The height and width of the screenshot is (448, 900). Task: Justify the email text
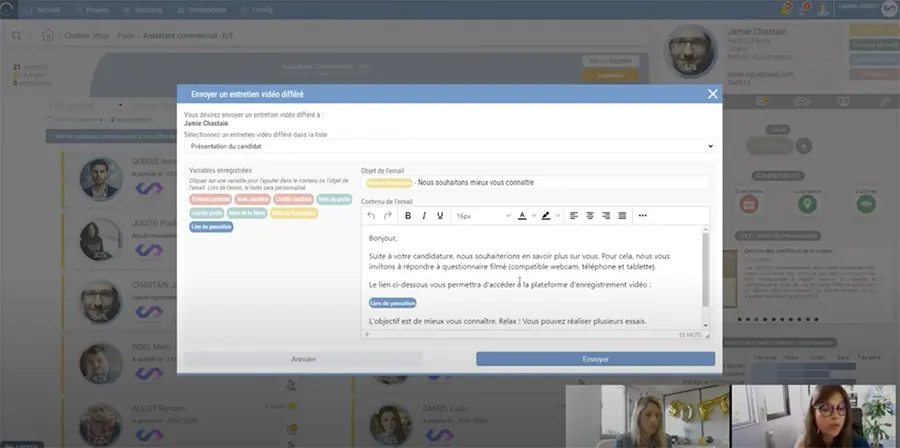(x=622, y=216)
